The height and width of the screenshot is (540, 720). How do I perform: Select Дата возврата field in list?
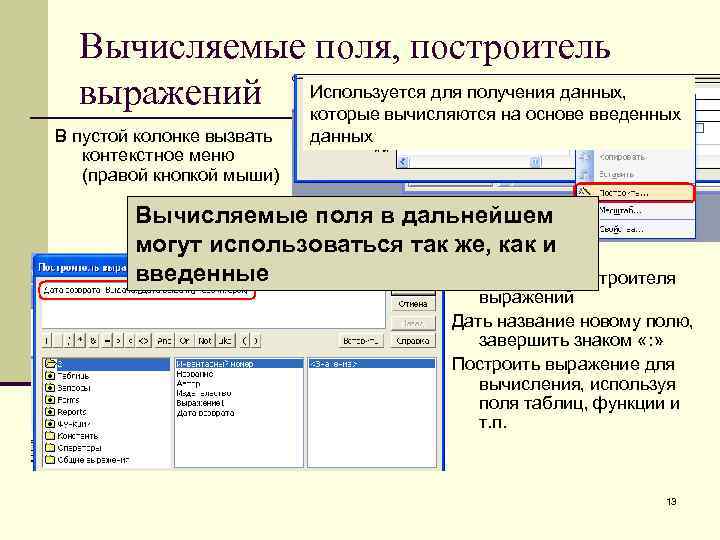click(x=205, y=413)
